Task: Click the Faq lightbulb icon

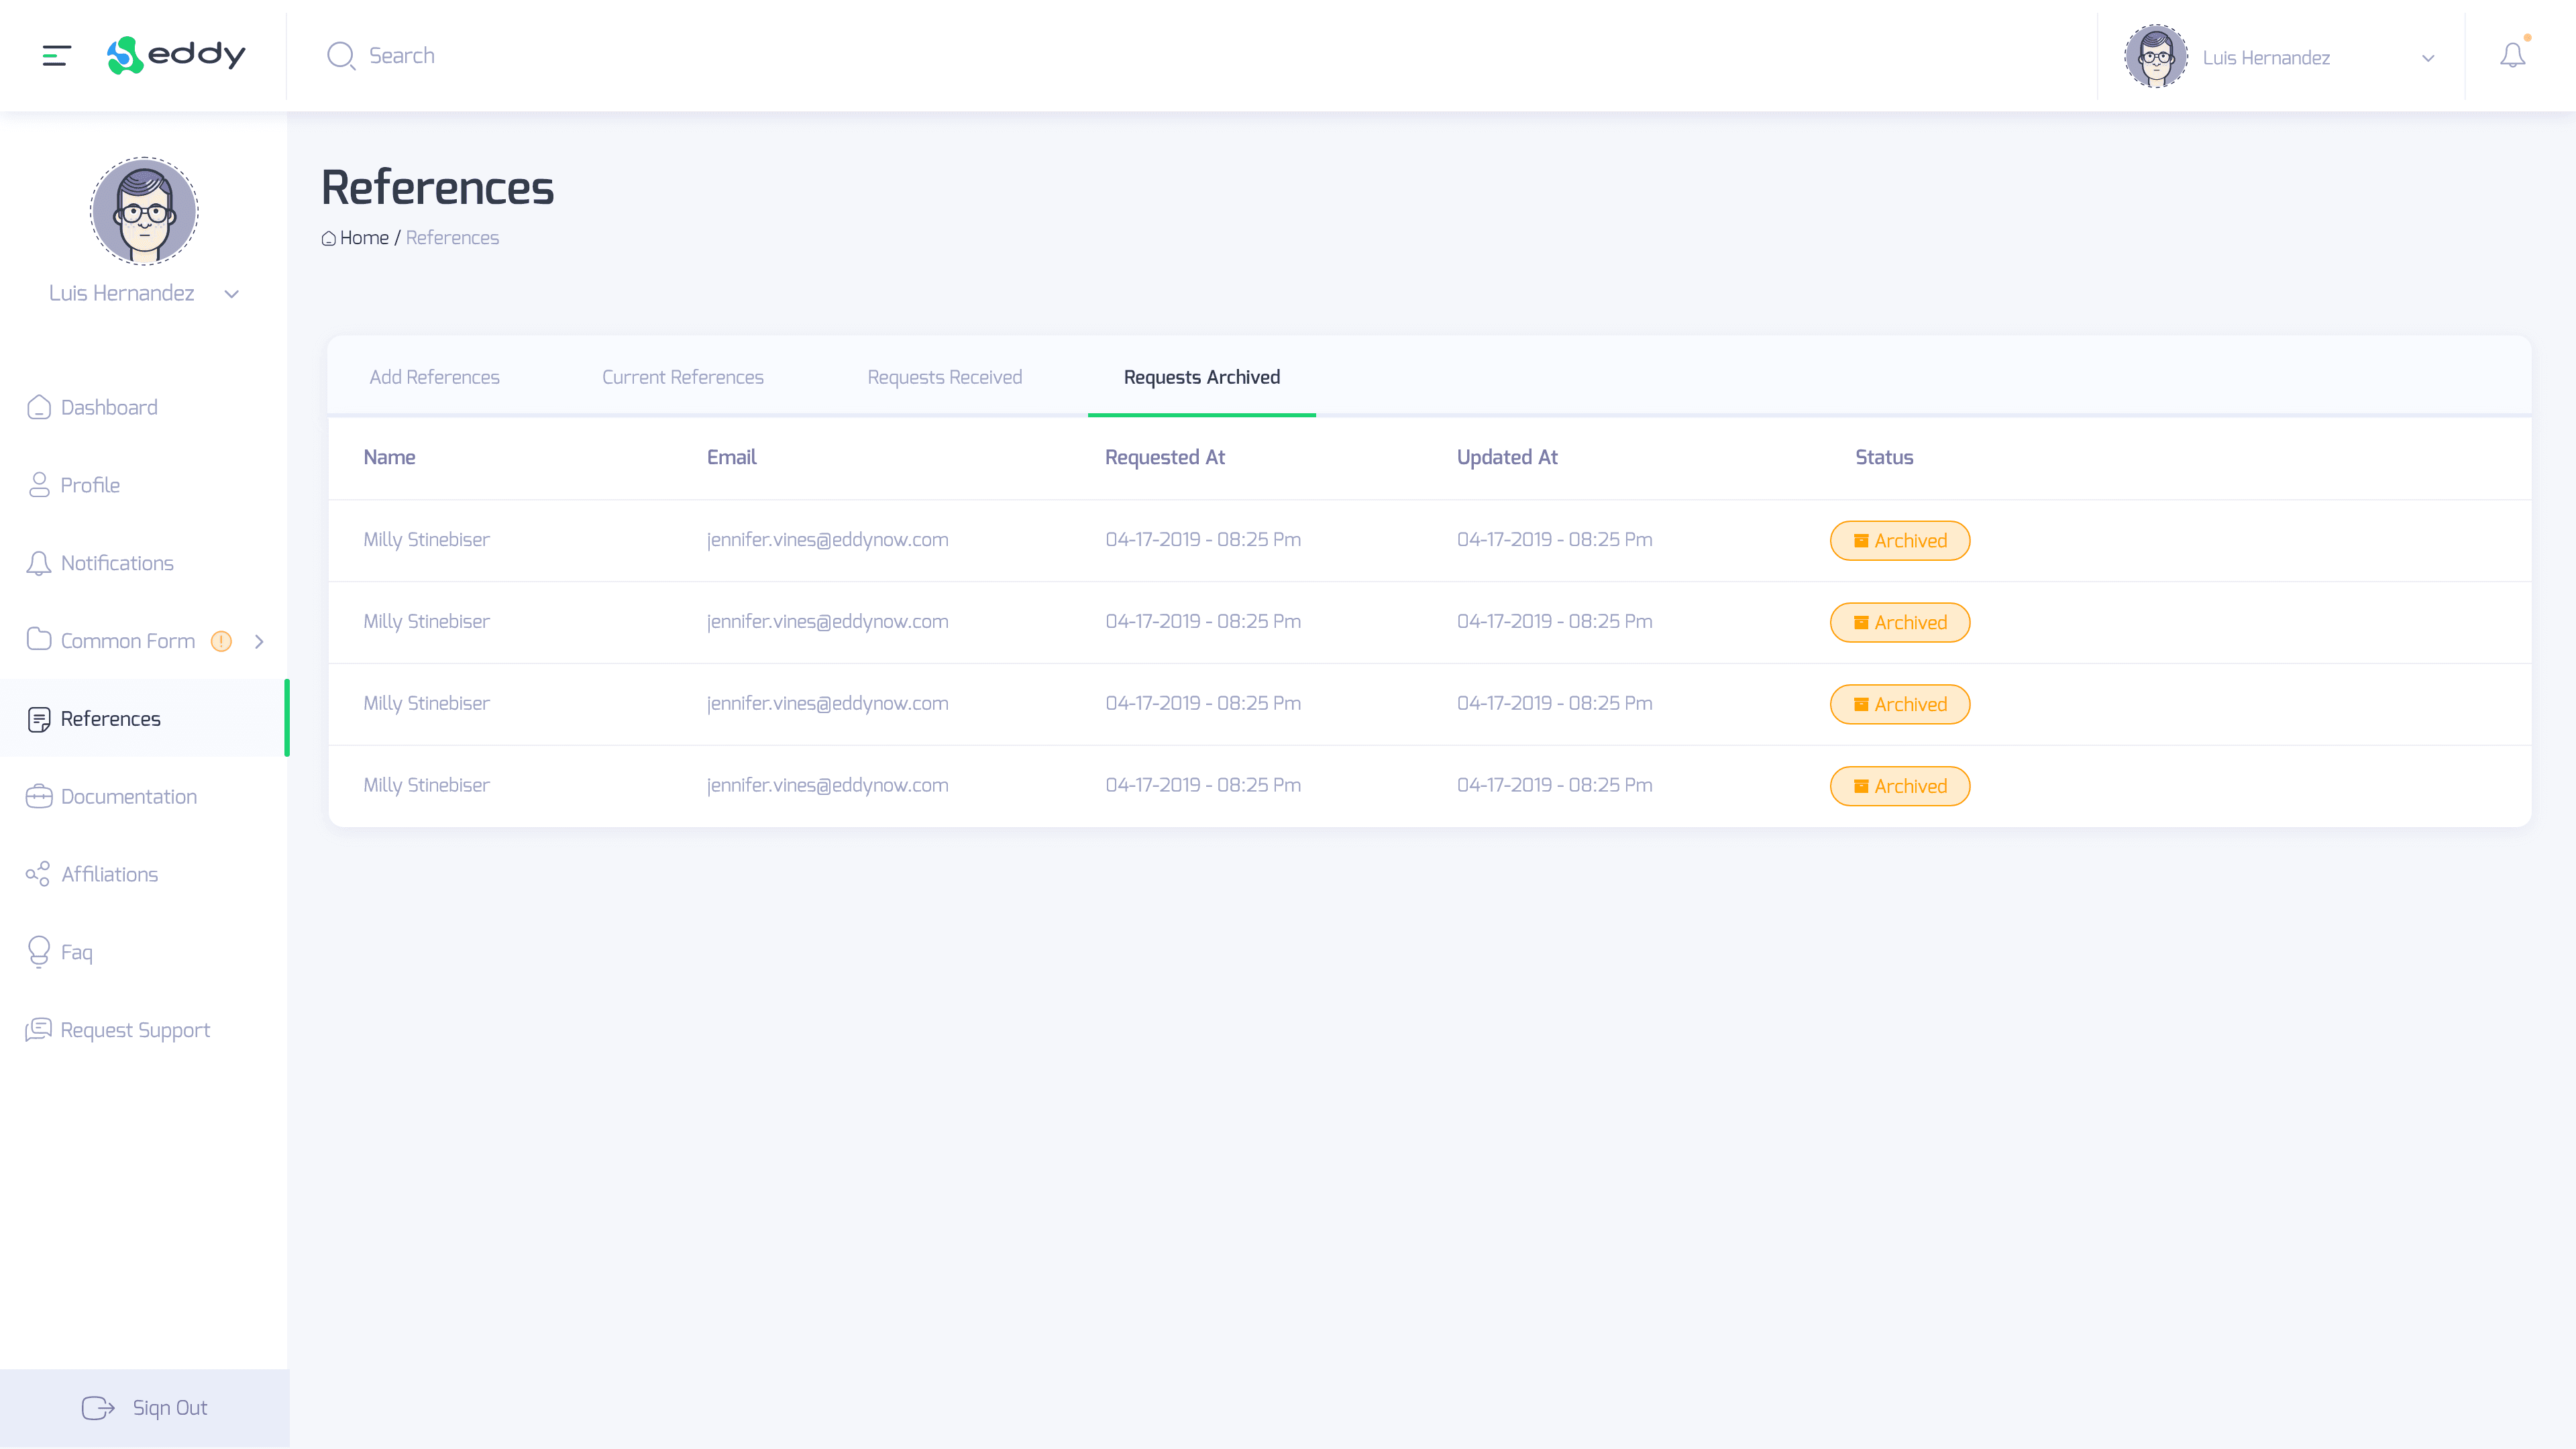Action: click(x=39, y=951)
